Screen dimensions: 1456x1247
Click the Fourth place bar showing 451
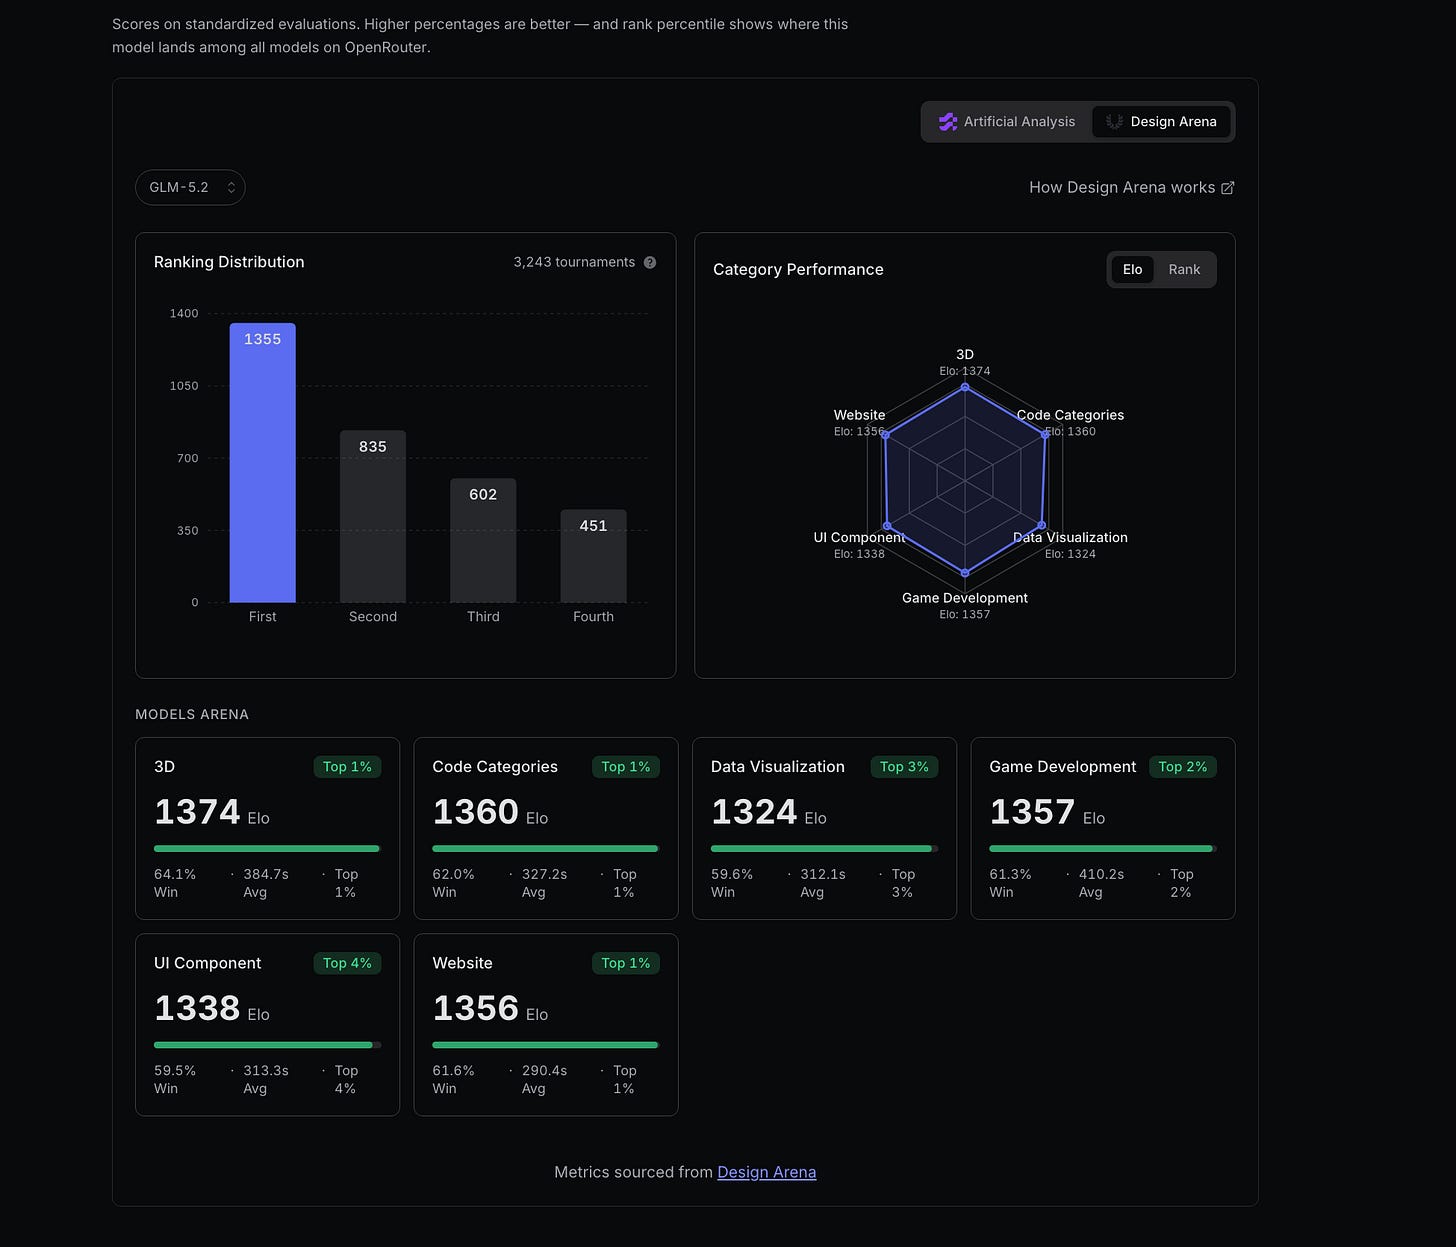pos(593,556)
